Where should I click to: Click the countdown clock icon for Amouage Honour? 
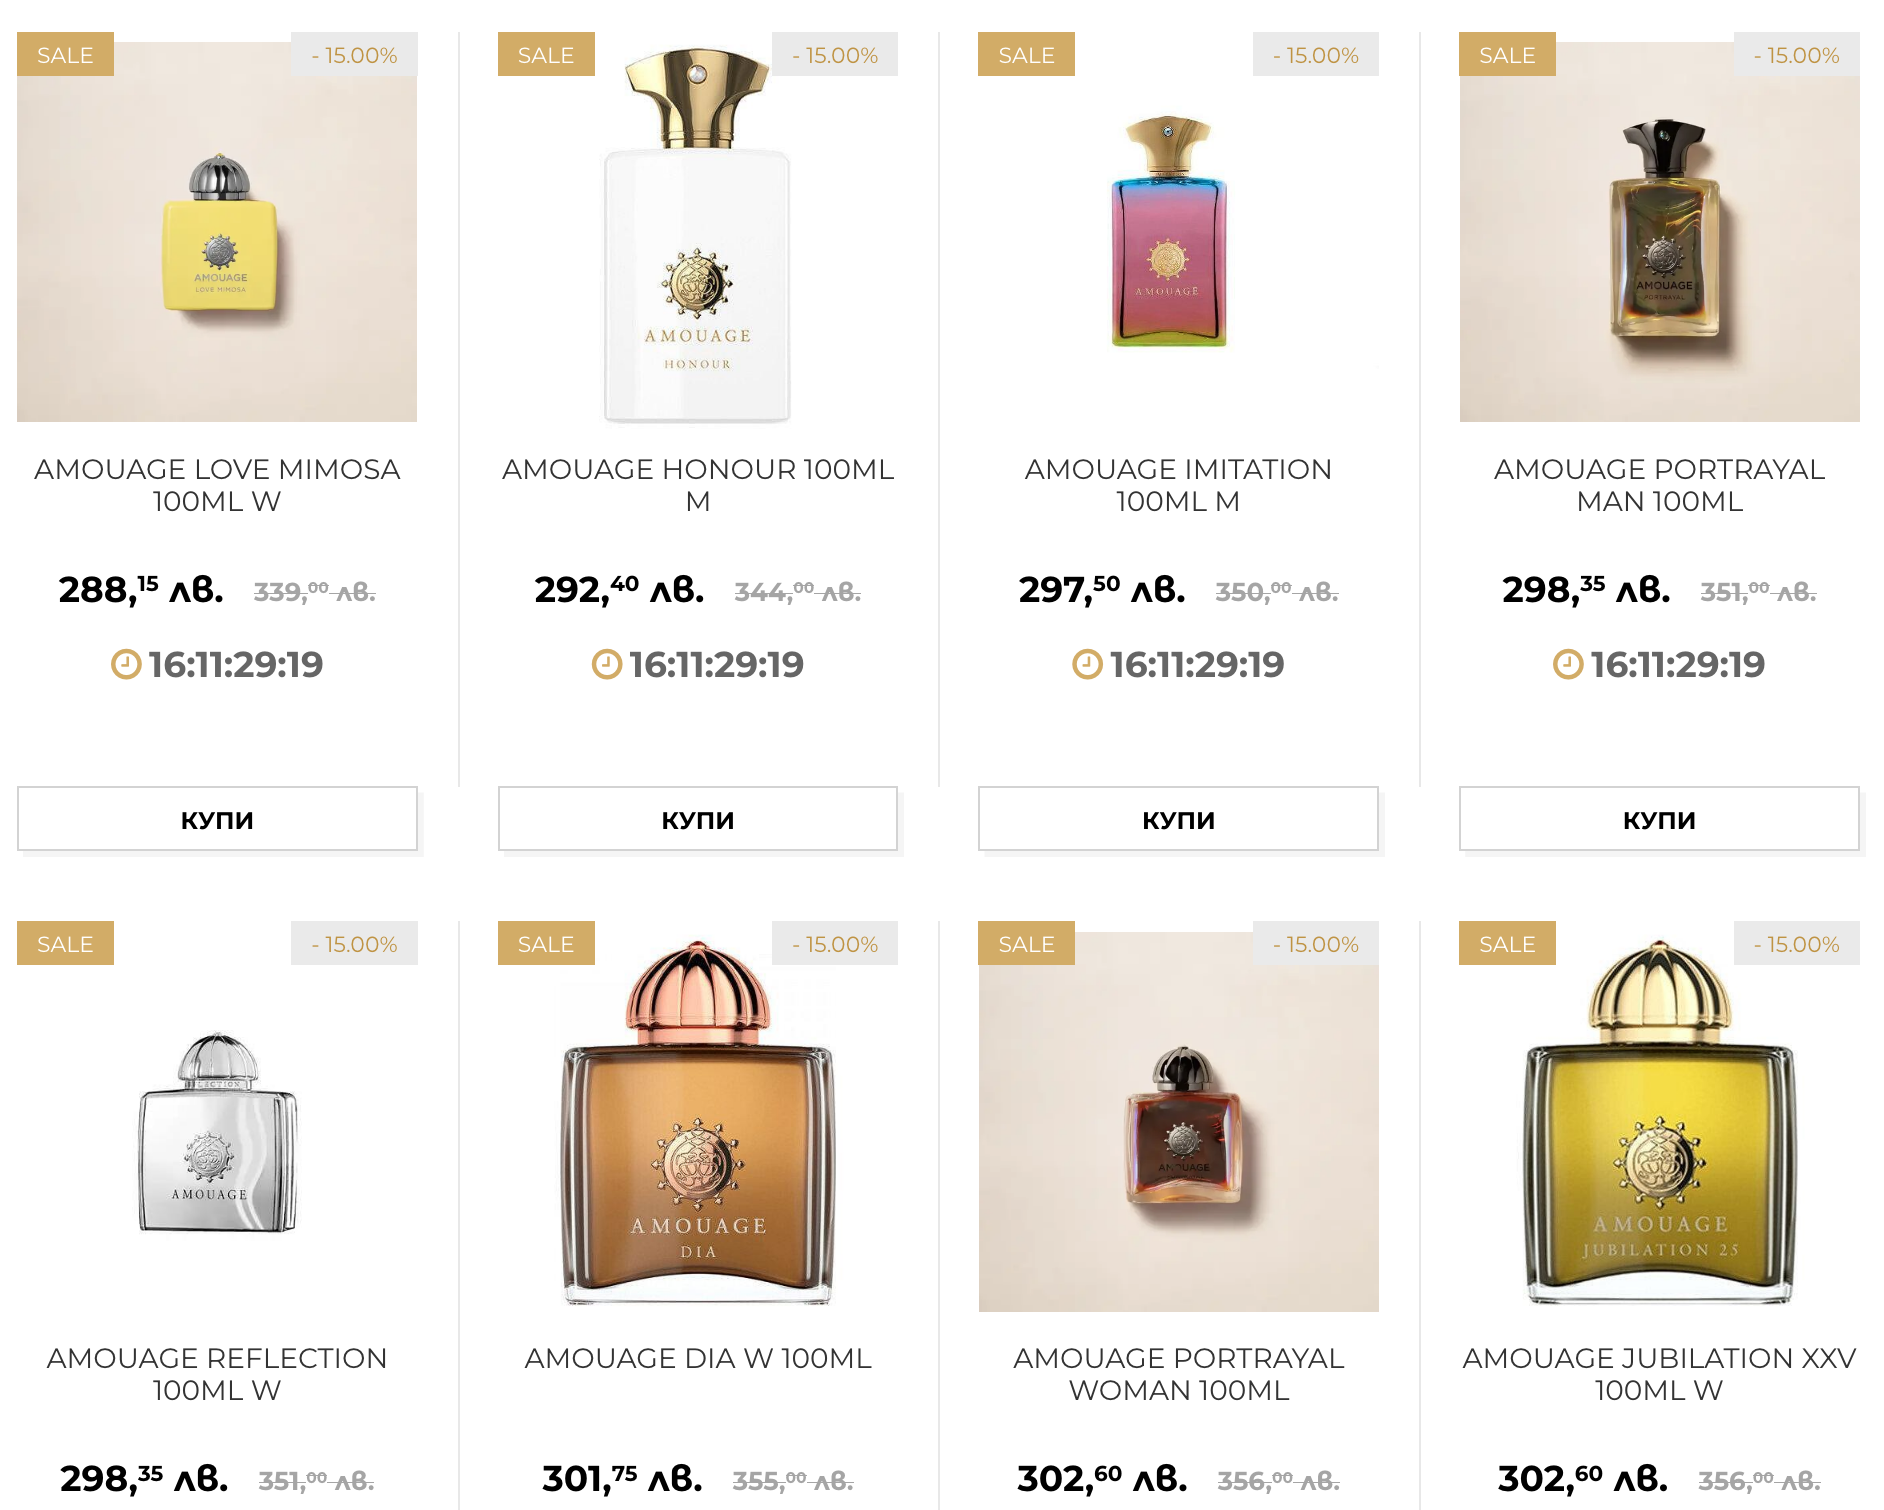coord(607,664)
